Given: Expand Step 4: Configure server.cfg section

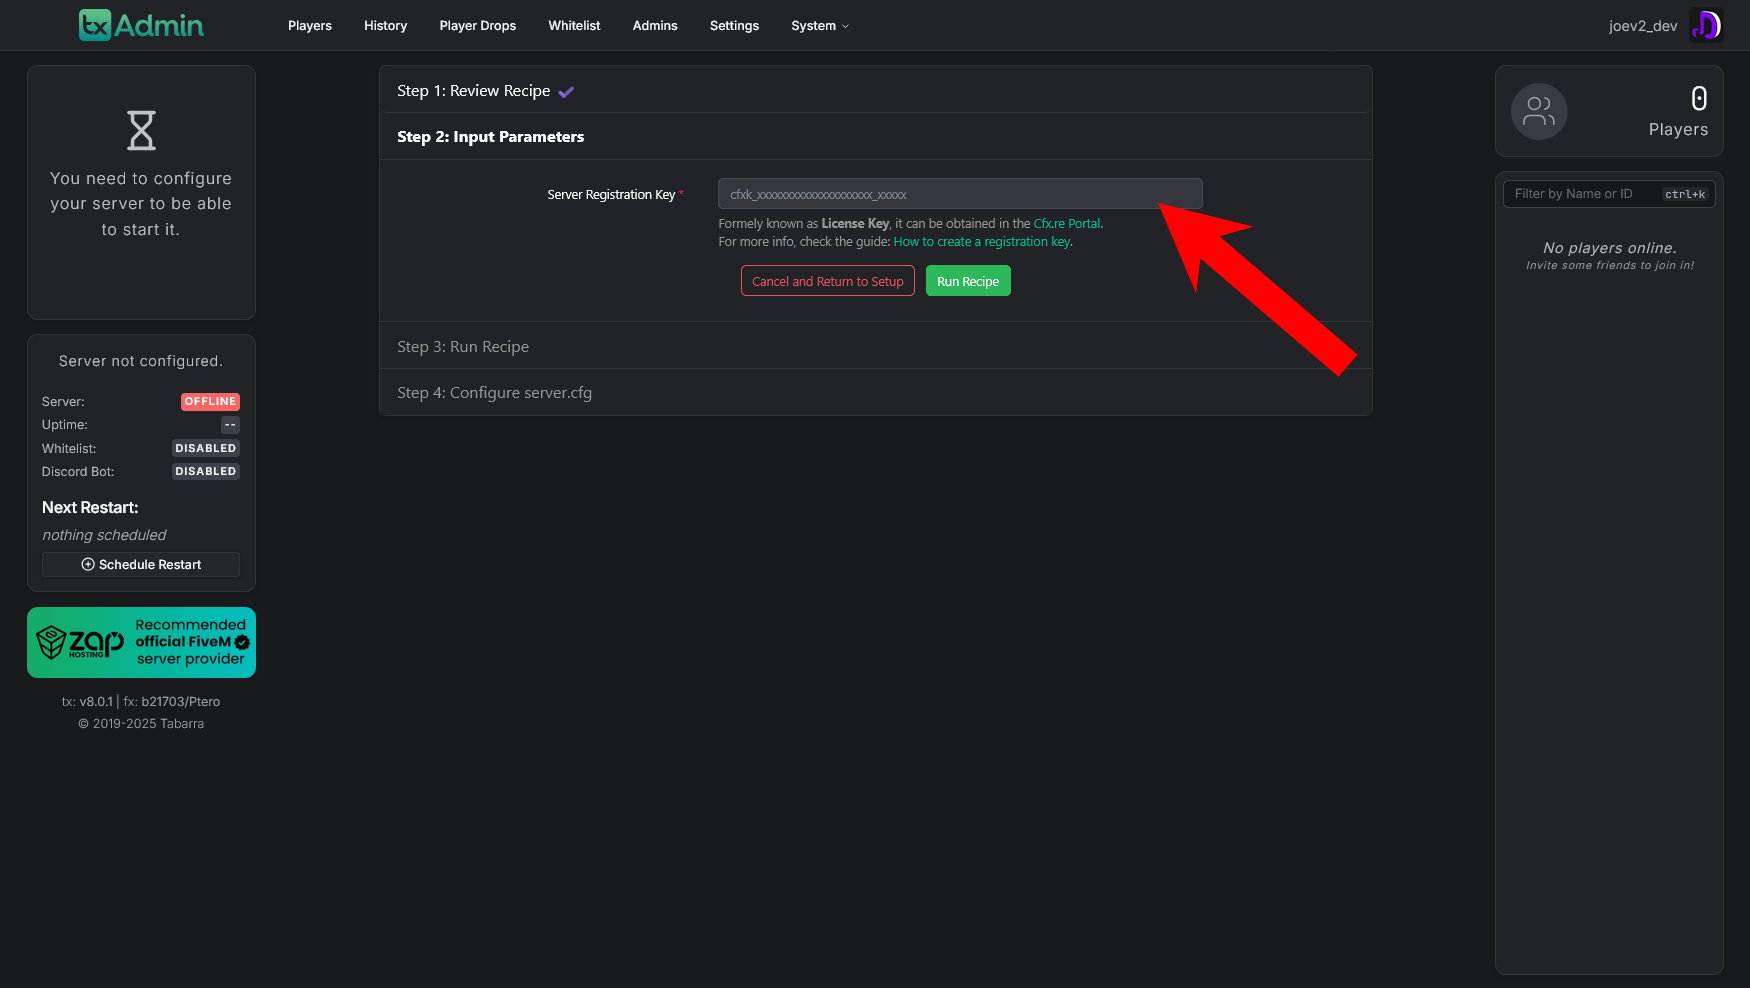Looking at the screenshot, I should [876, 392].
